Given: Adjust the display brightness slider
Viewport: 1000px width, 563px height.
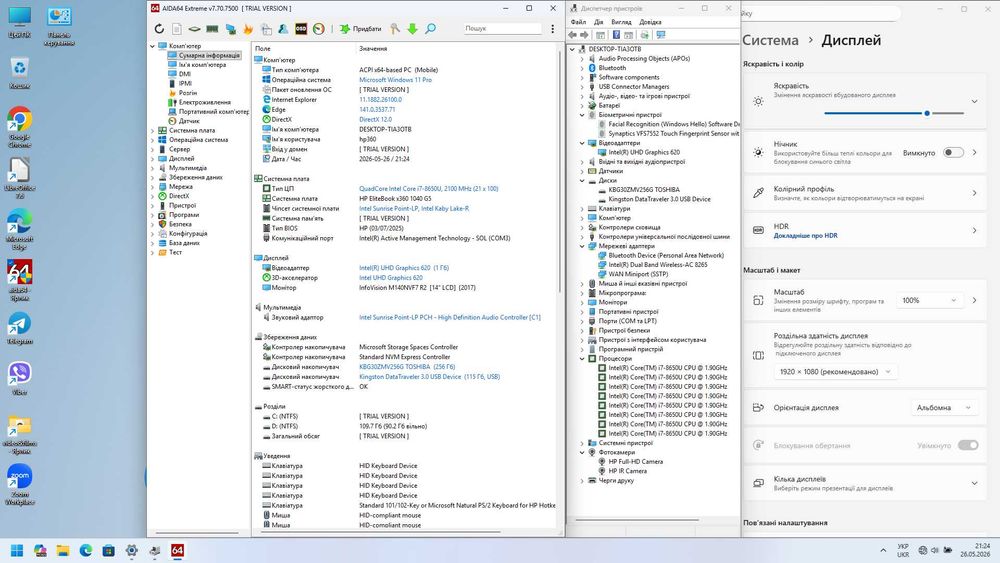Looking at the screenshot, I should pyautogui.click(x=894, y=113).
